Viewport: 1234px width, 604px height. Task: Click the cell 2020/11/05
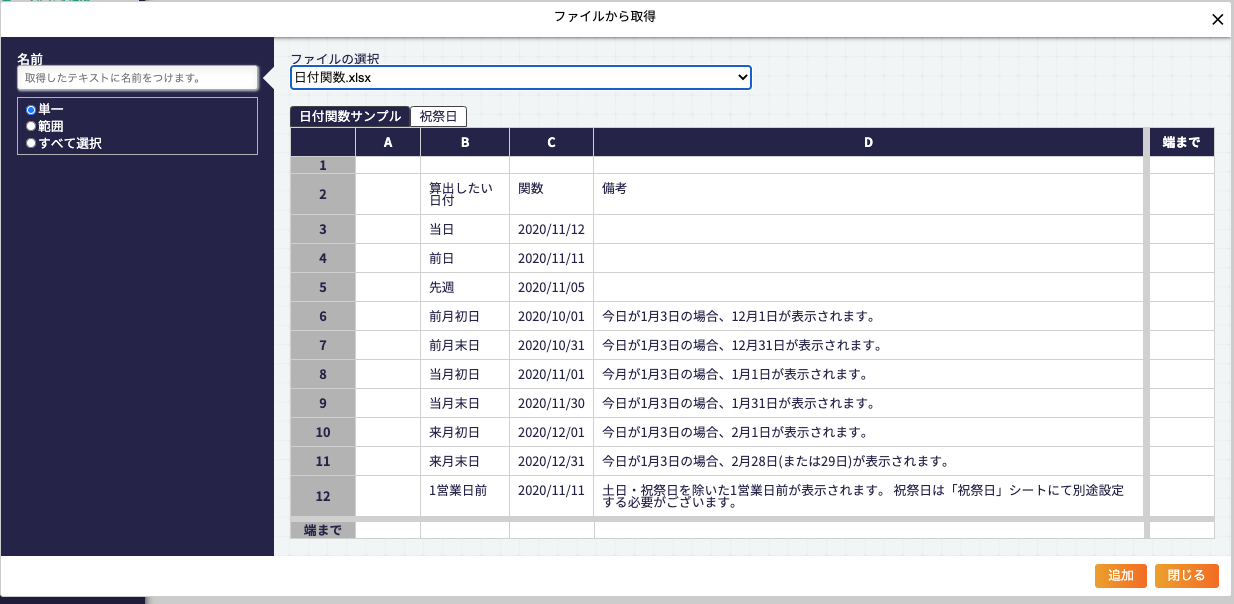point(551,287)
